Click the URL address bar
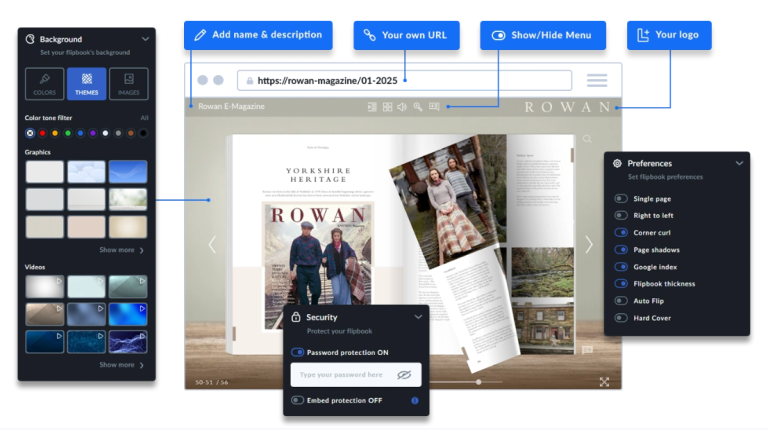The width and height of the screenshot is (768, 430). pyautogui.click(x=405, y=81)
